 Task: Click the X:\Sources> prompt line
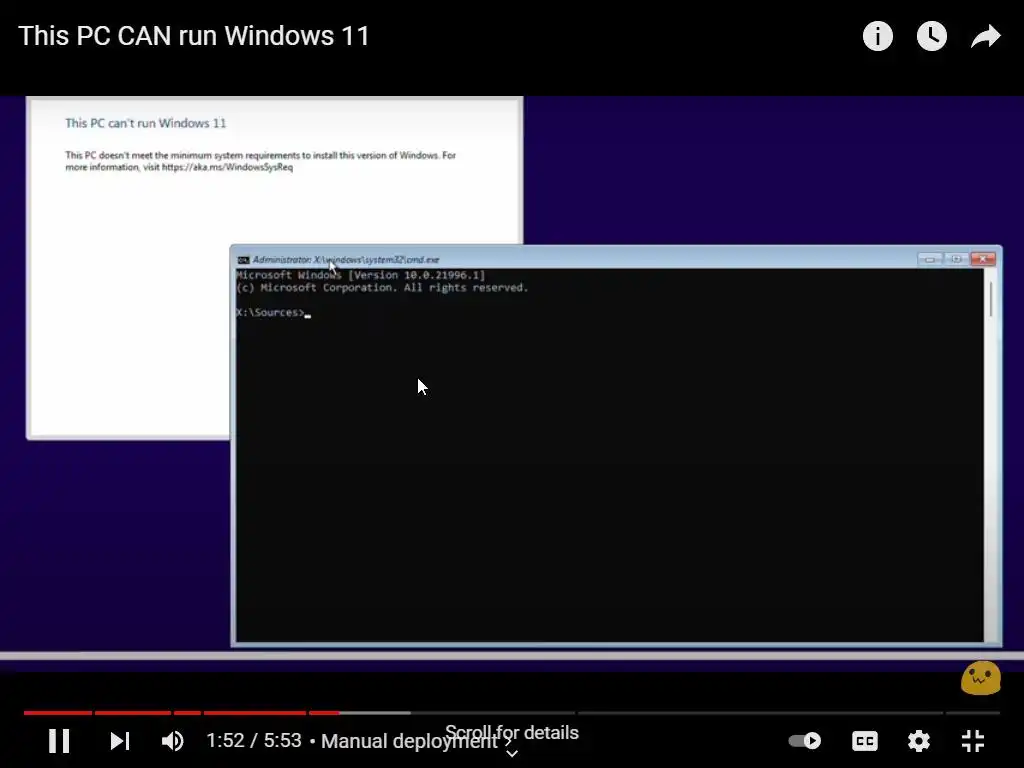274,313
